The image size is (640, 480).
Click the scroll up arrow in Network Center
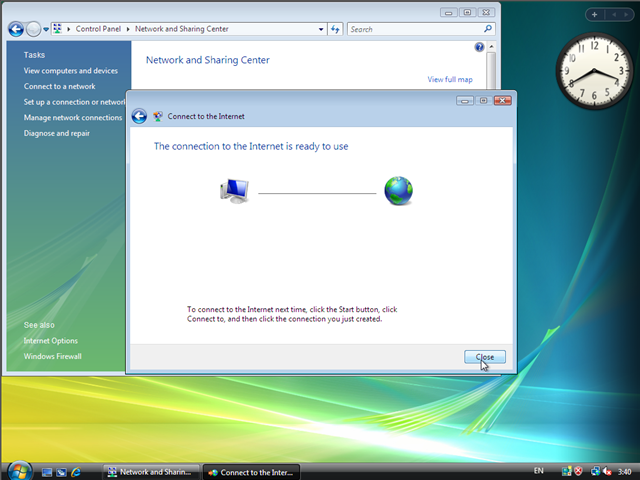point(491,47)
